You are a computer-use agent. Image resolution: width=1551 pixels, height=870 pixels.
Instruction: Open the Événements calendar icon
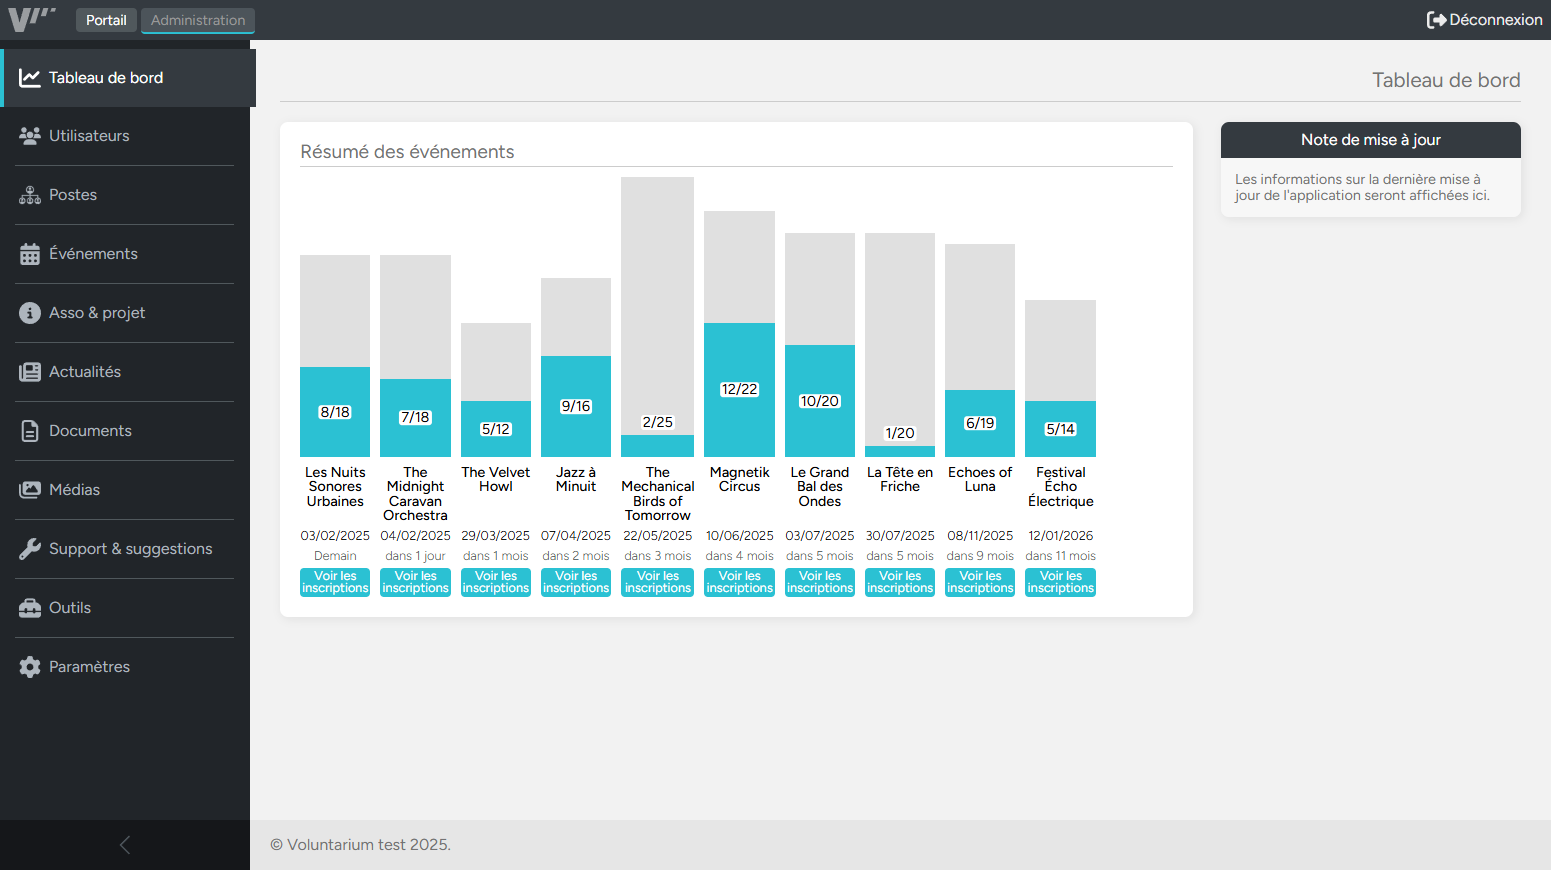coord(30,254)
